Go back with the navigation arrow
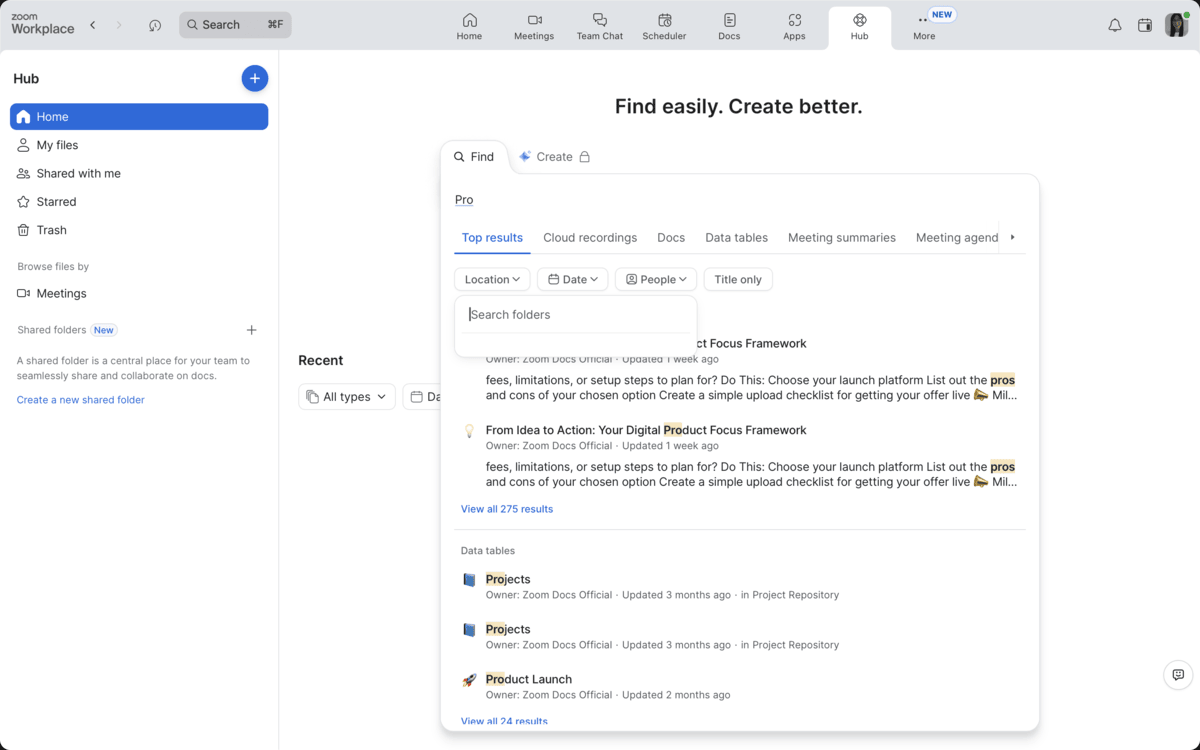 [93, 25]
